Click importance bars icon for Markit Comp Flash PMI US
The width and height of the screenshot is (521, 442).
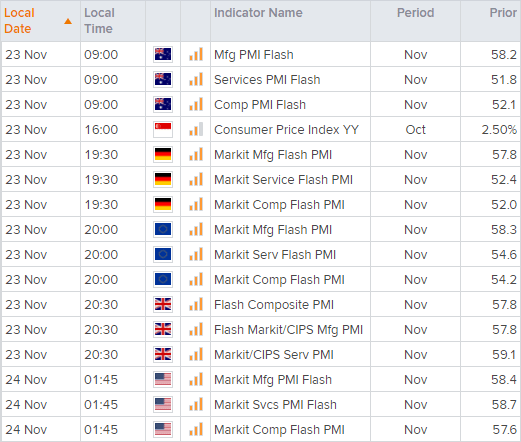196,429
